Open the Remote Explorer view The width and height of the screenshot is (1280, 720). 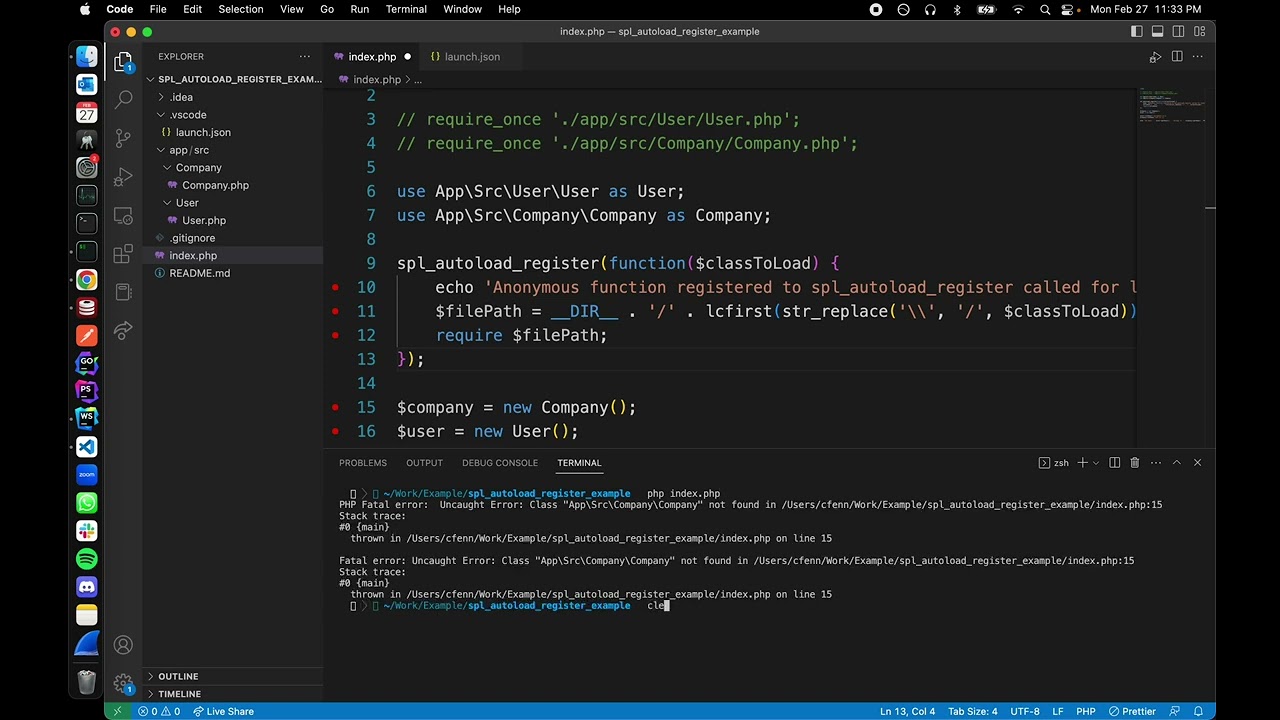(x=123, y=216)
